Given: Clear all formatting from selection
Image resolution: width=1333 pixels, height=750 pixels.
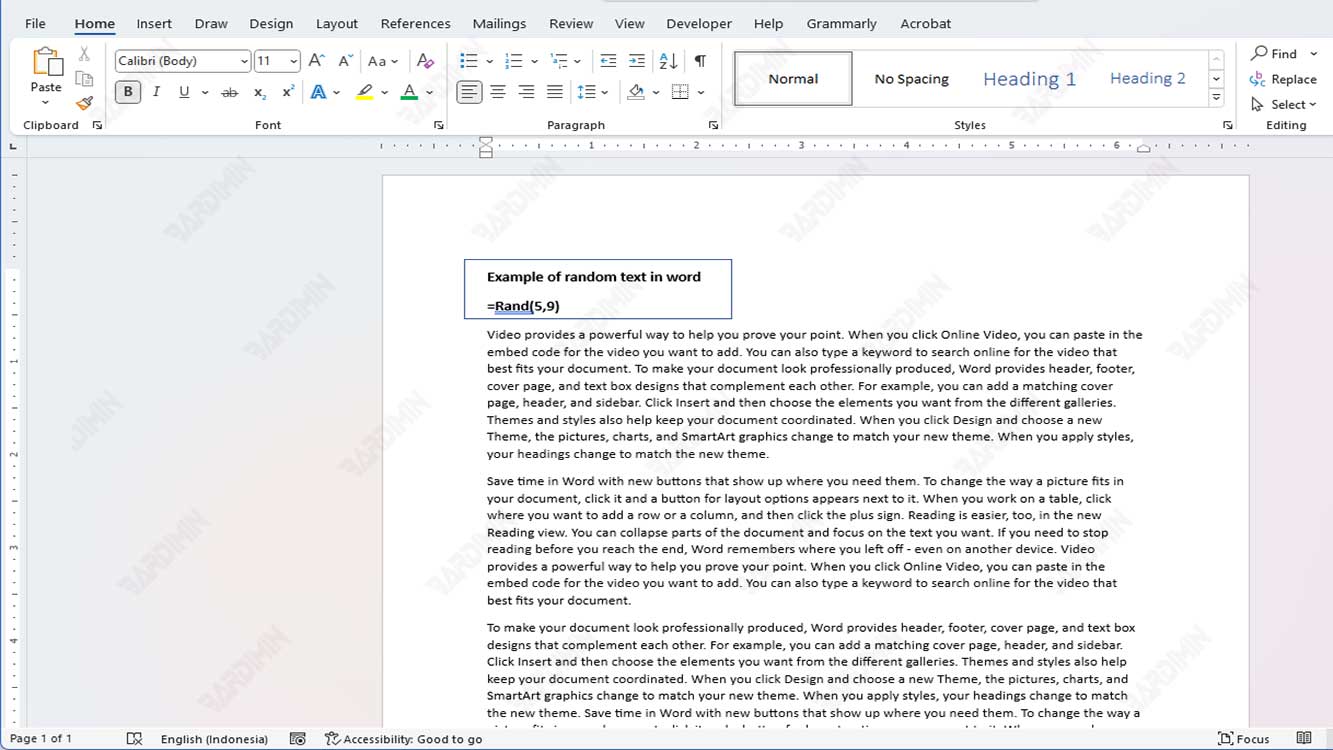Looking at the screenshot, I should click(x=425, y=61).
